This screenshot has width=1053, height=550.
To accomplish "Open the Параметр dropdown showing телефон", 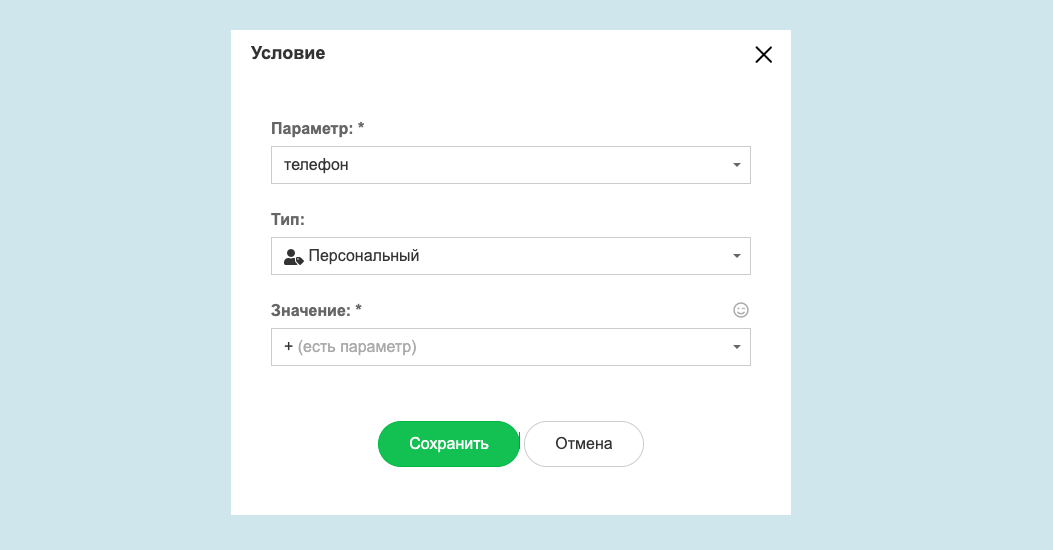I will click(x=510, y=165).
